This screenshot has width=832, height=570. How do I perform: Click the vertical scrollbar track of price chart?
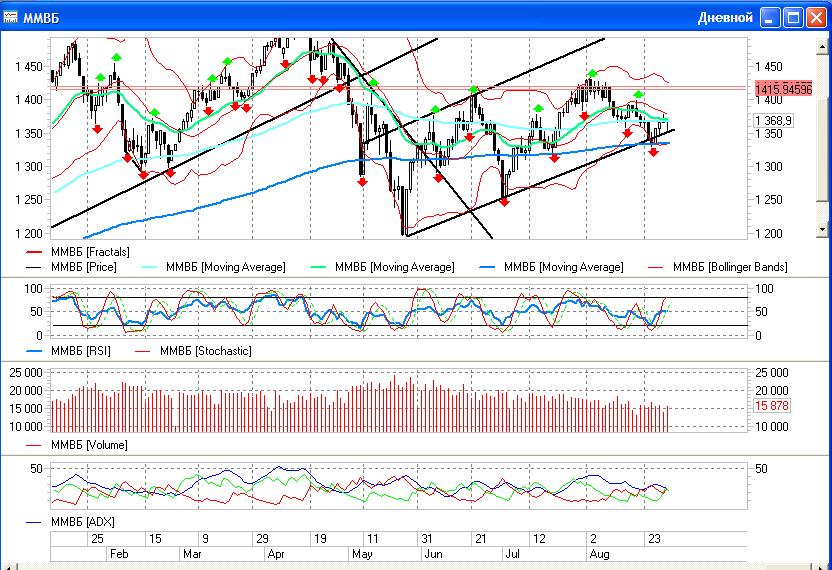[x=822, y=138]
